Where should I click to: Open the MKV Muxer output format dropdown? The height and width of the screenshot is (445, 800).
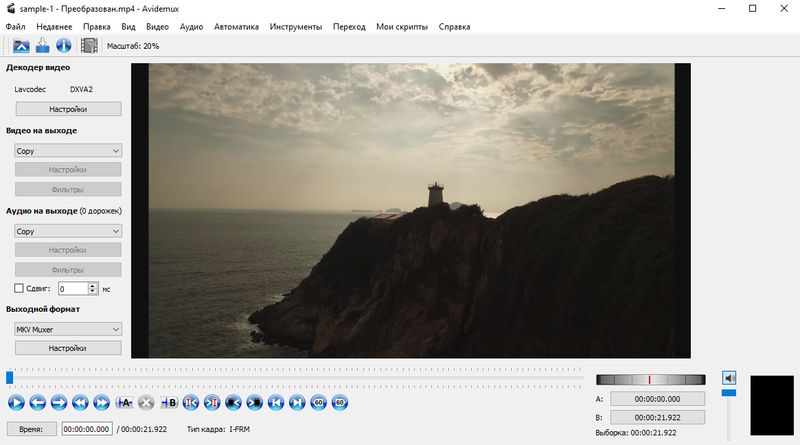pyautogui.click(x=68, y=328)
